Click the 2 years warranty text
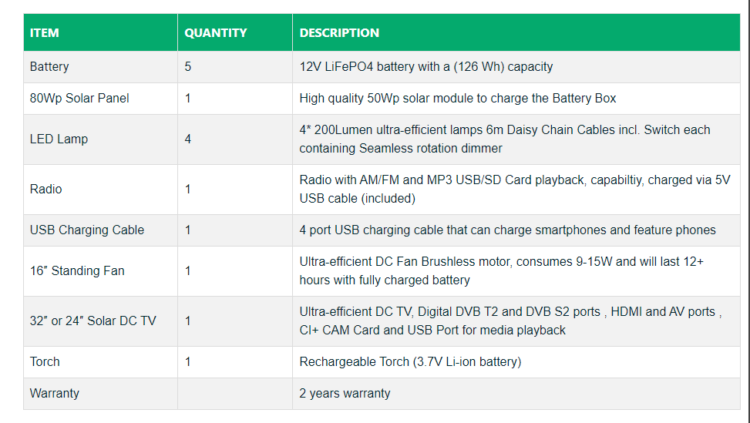The width and height of the screenshot is (750, 423). point(345,393)
